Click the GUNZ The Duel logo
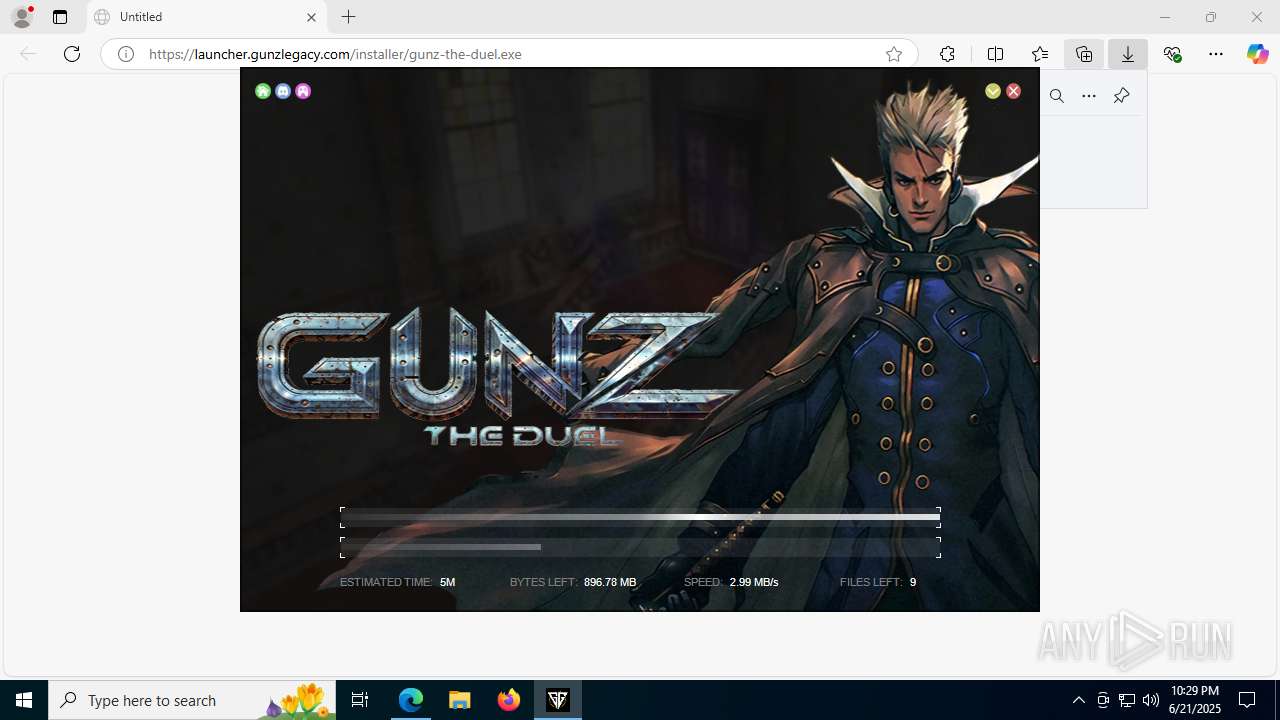This screenshot has height=720, width=1280. click(498, 378)
